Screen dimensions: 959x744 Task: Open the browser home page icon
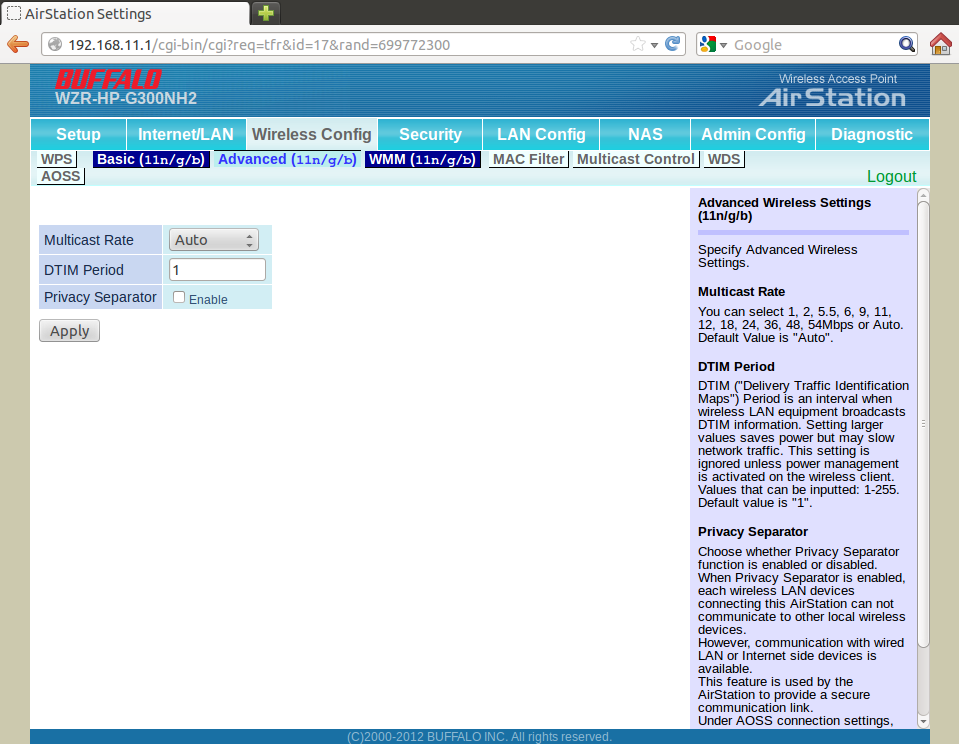(941, 44)
